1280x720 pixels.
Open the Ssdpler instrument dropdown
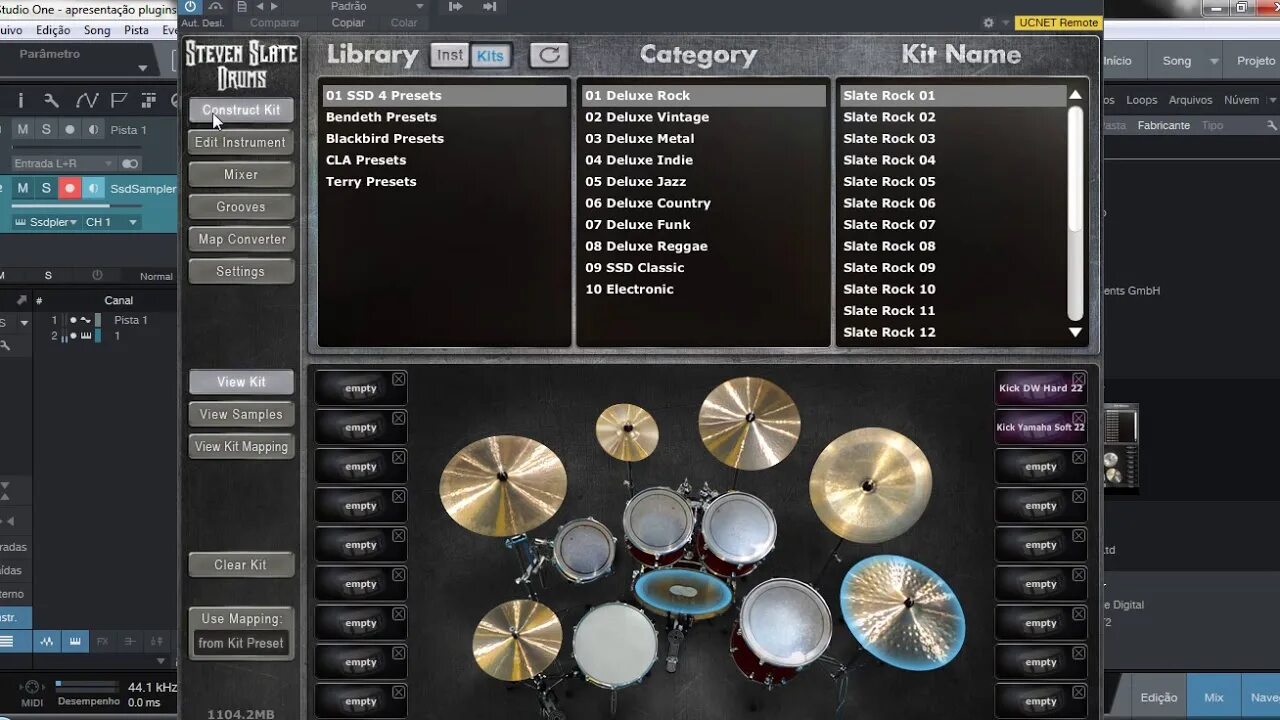45,222
